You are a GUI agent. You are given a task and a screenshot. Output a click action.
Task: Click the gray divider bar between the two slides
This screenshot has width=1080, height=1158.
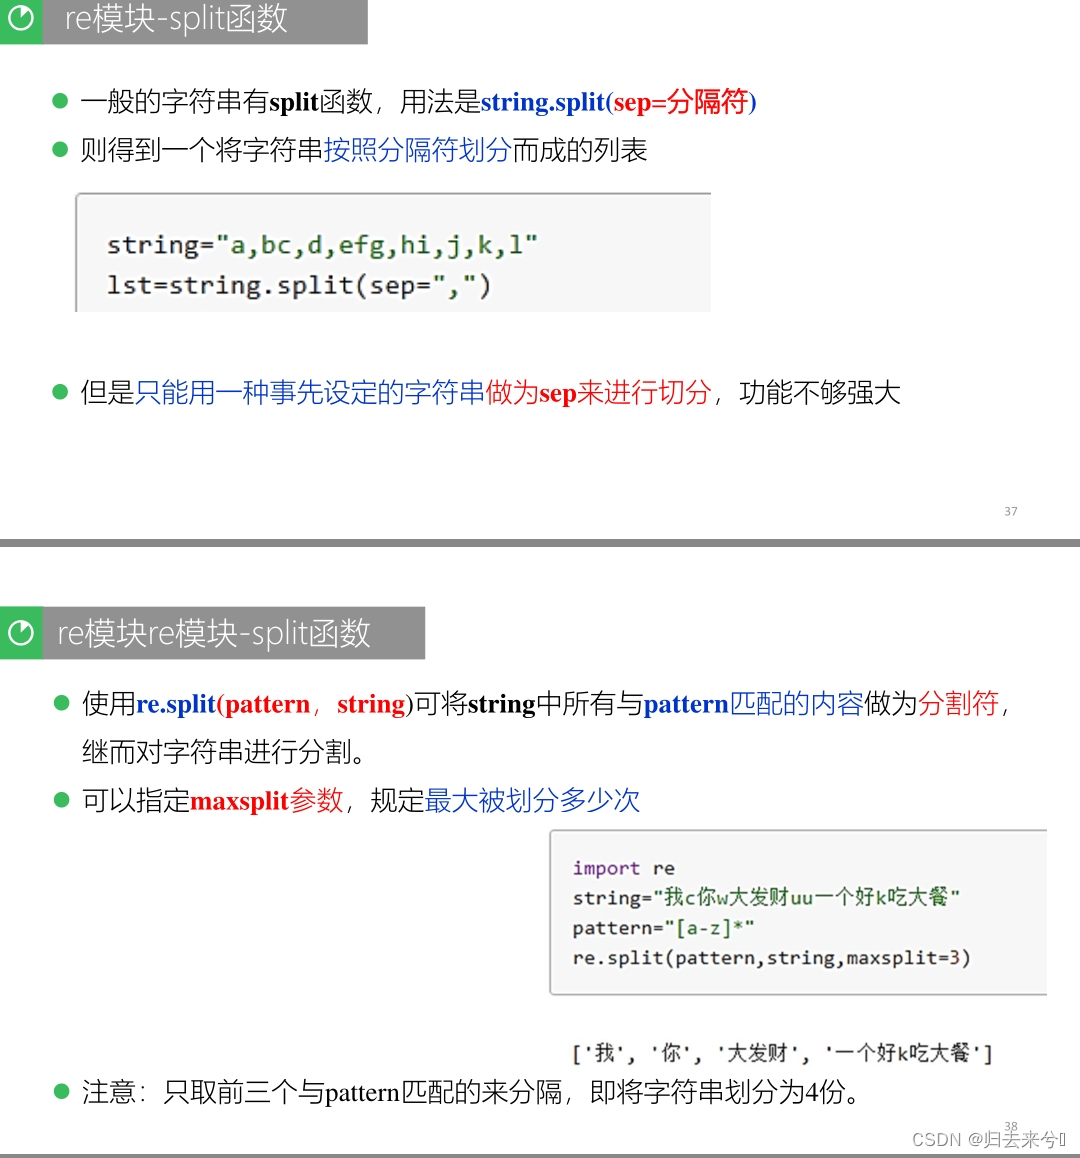coord(540,544)
